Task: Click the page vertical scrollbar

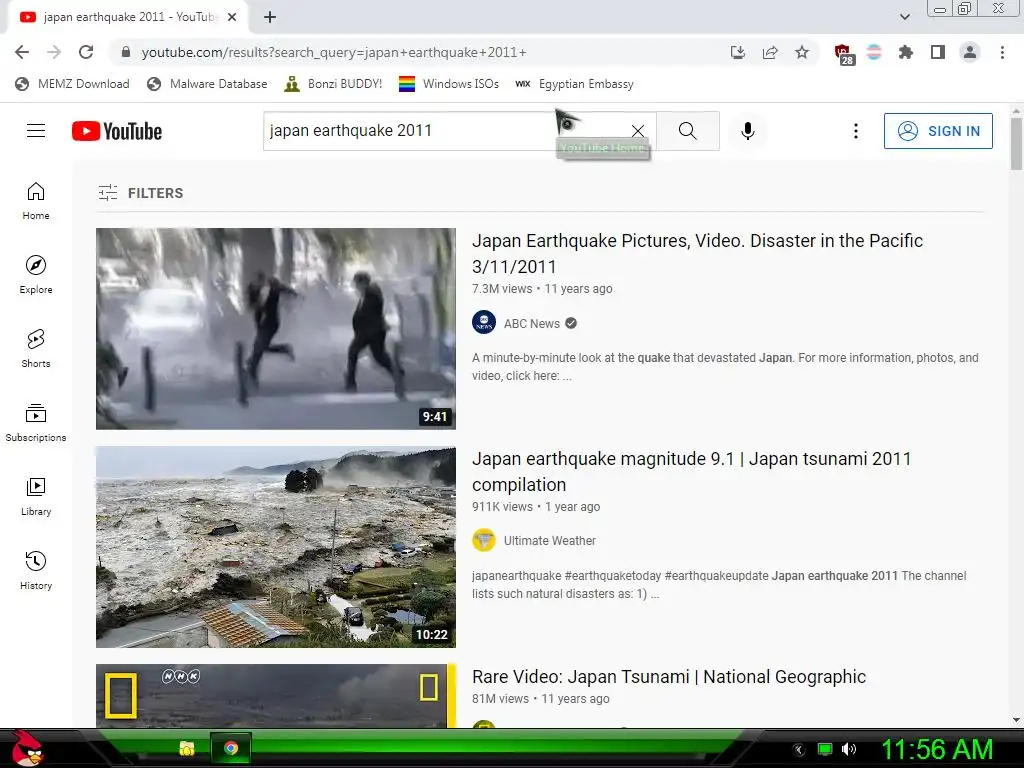Action: tap(1016, 144)
